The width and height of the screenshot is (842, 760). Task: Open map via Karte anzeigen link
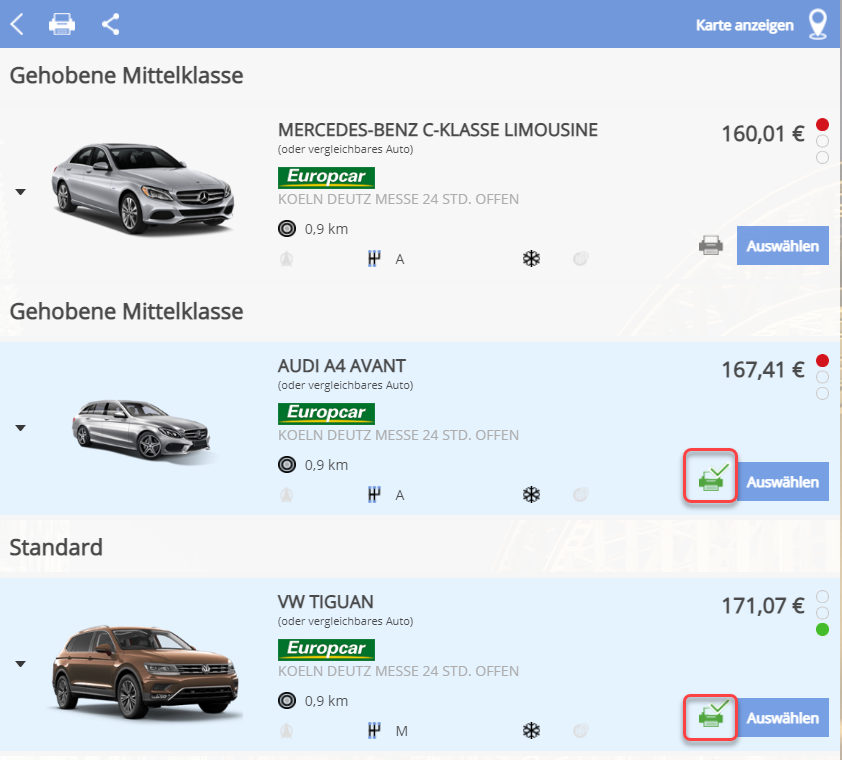coord(744,25)
